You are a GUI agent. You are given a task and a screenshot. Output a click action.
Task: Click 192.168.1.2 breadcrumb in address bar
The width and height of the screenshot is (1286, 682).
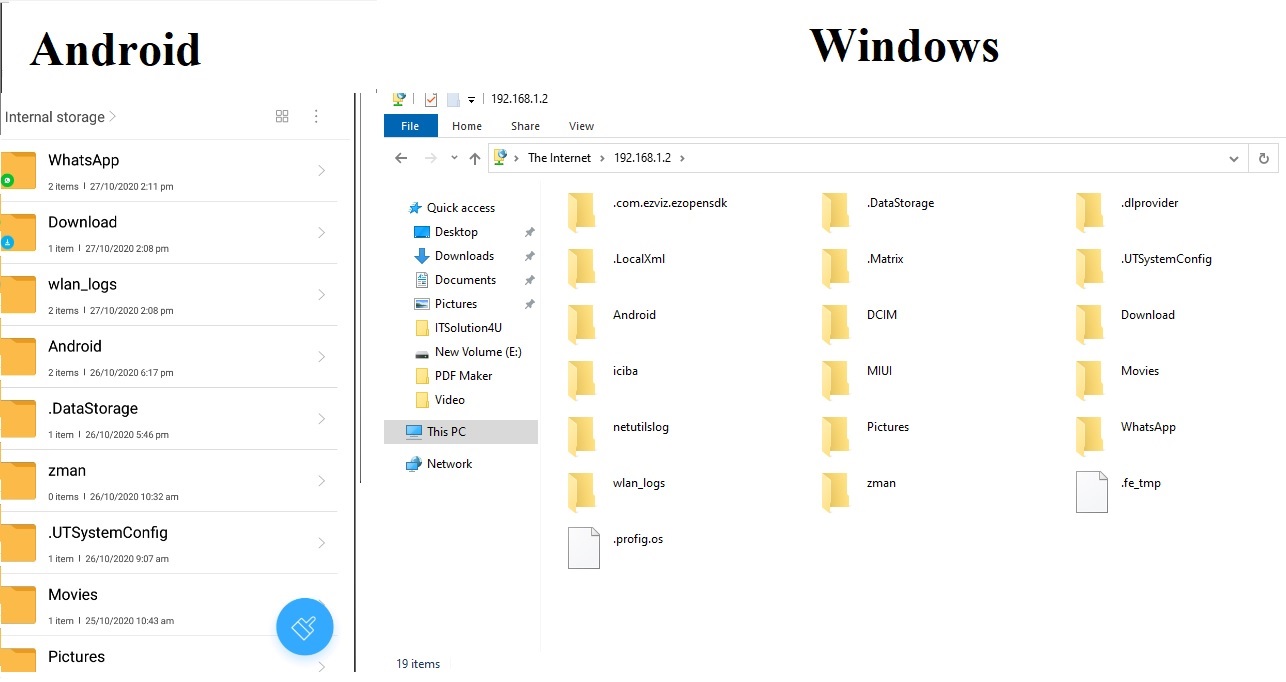point(642,158)
